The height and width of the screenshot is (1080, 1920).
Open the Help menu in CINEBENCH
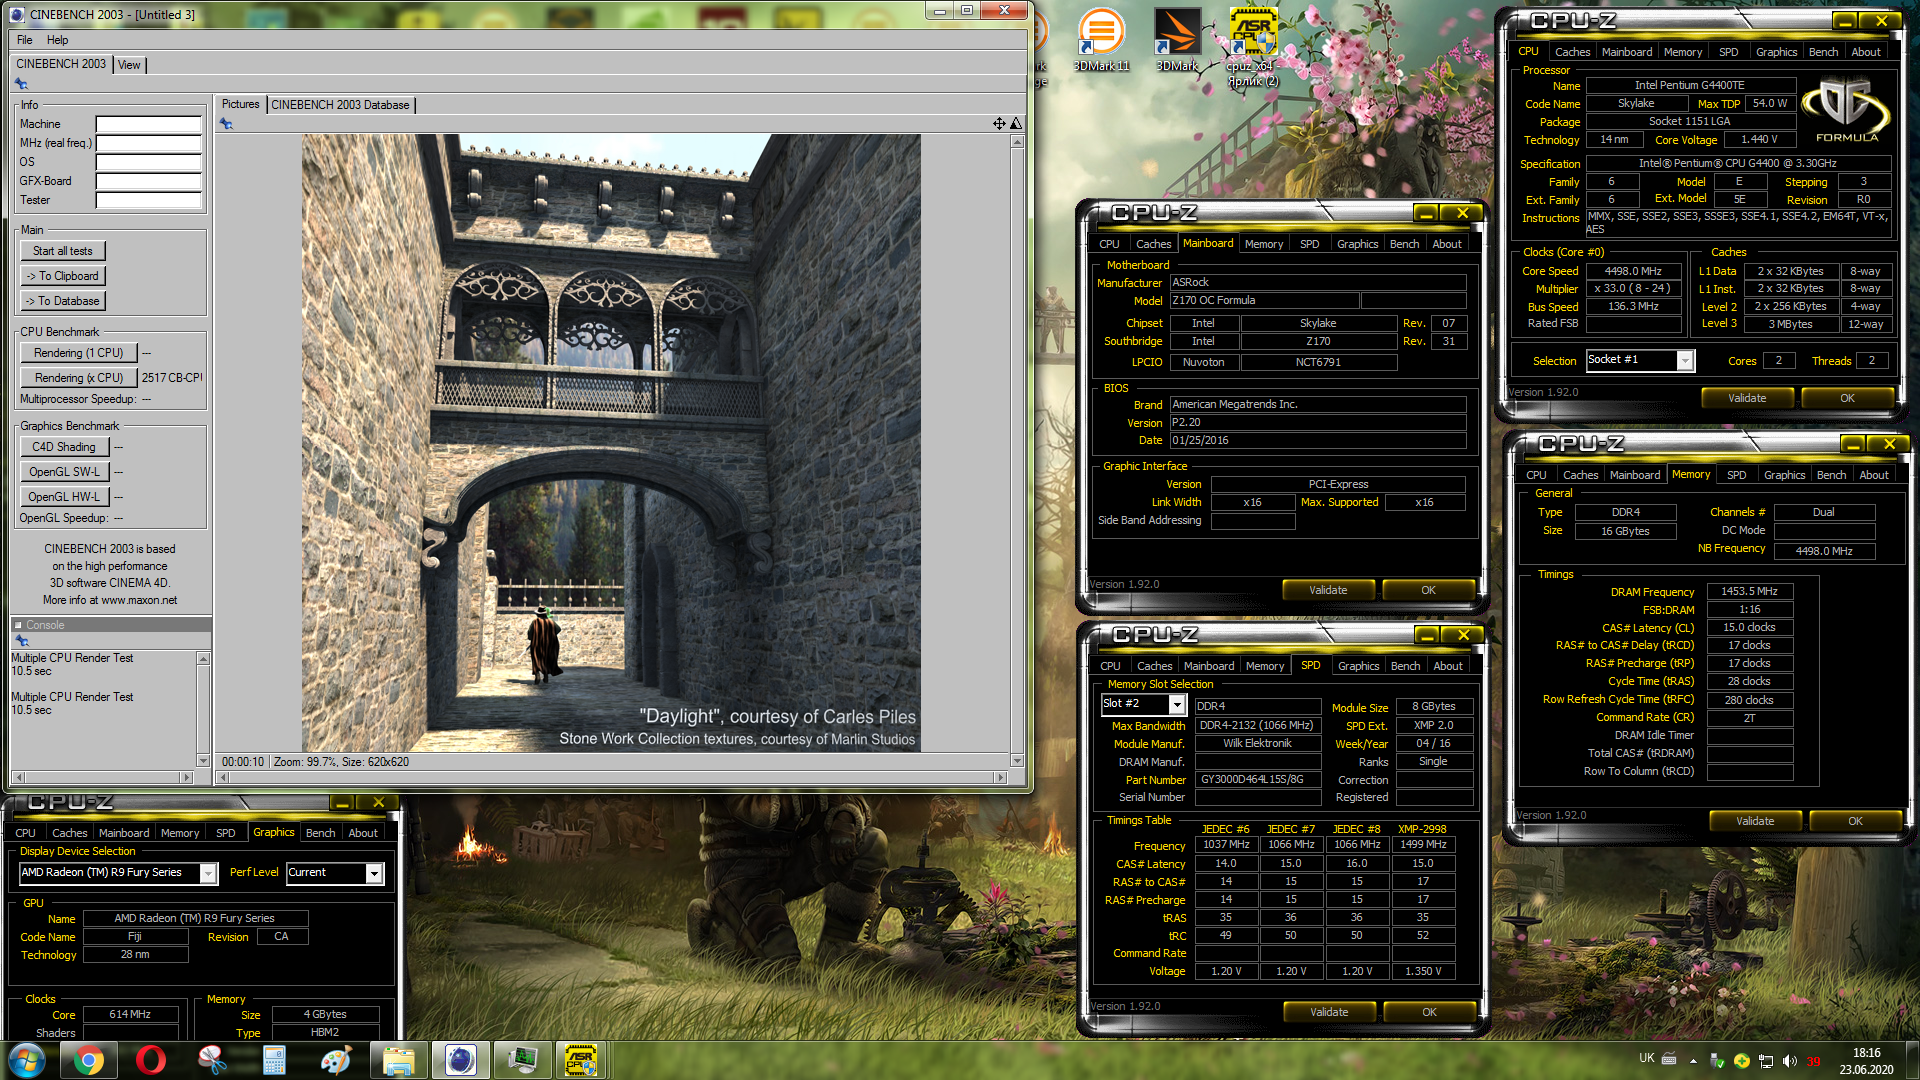[58, 40]
